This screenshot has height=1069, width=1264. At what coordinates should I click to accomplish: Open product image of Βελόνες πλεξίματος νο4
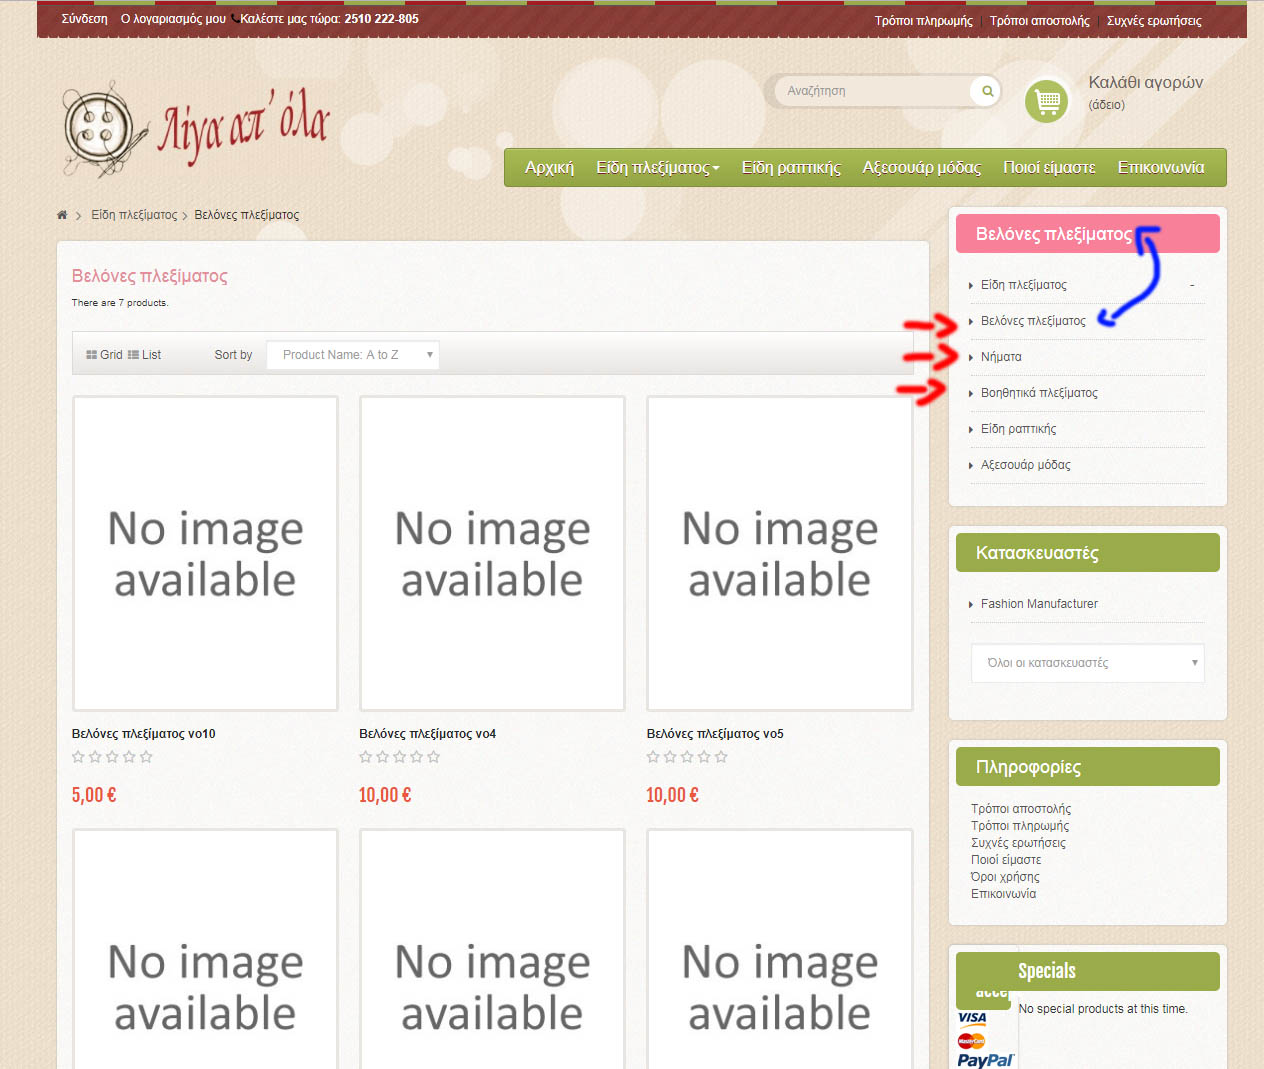click(492, 553)
